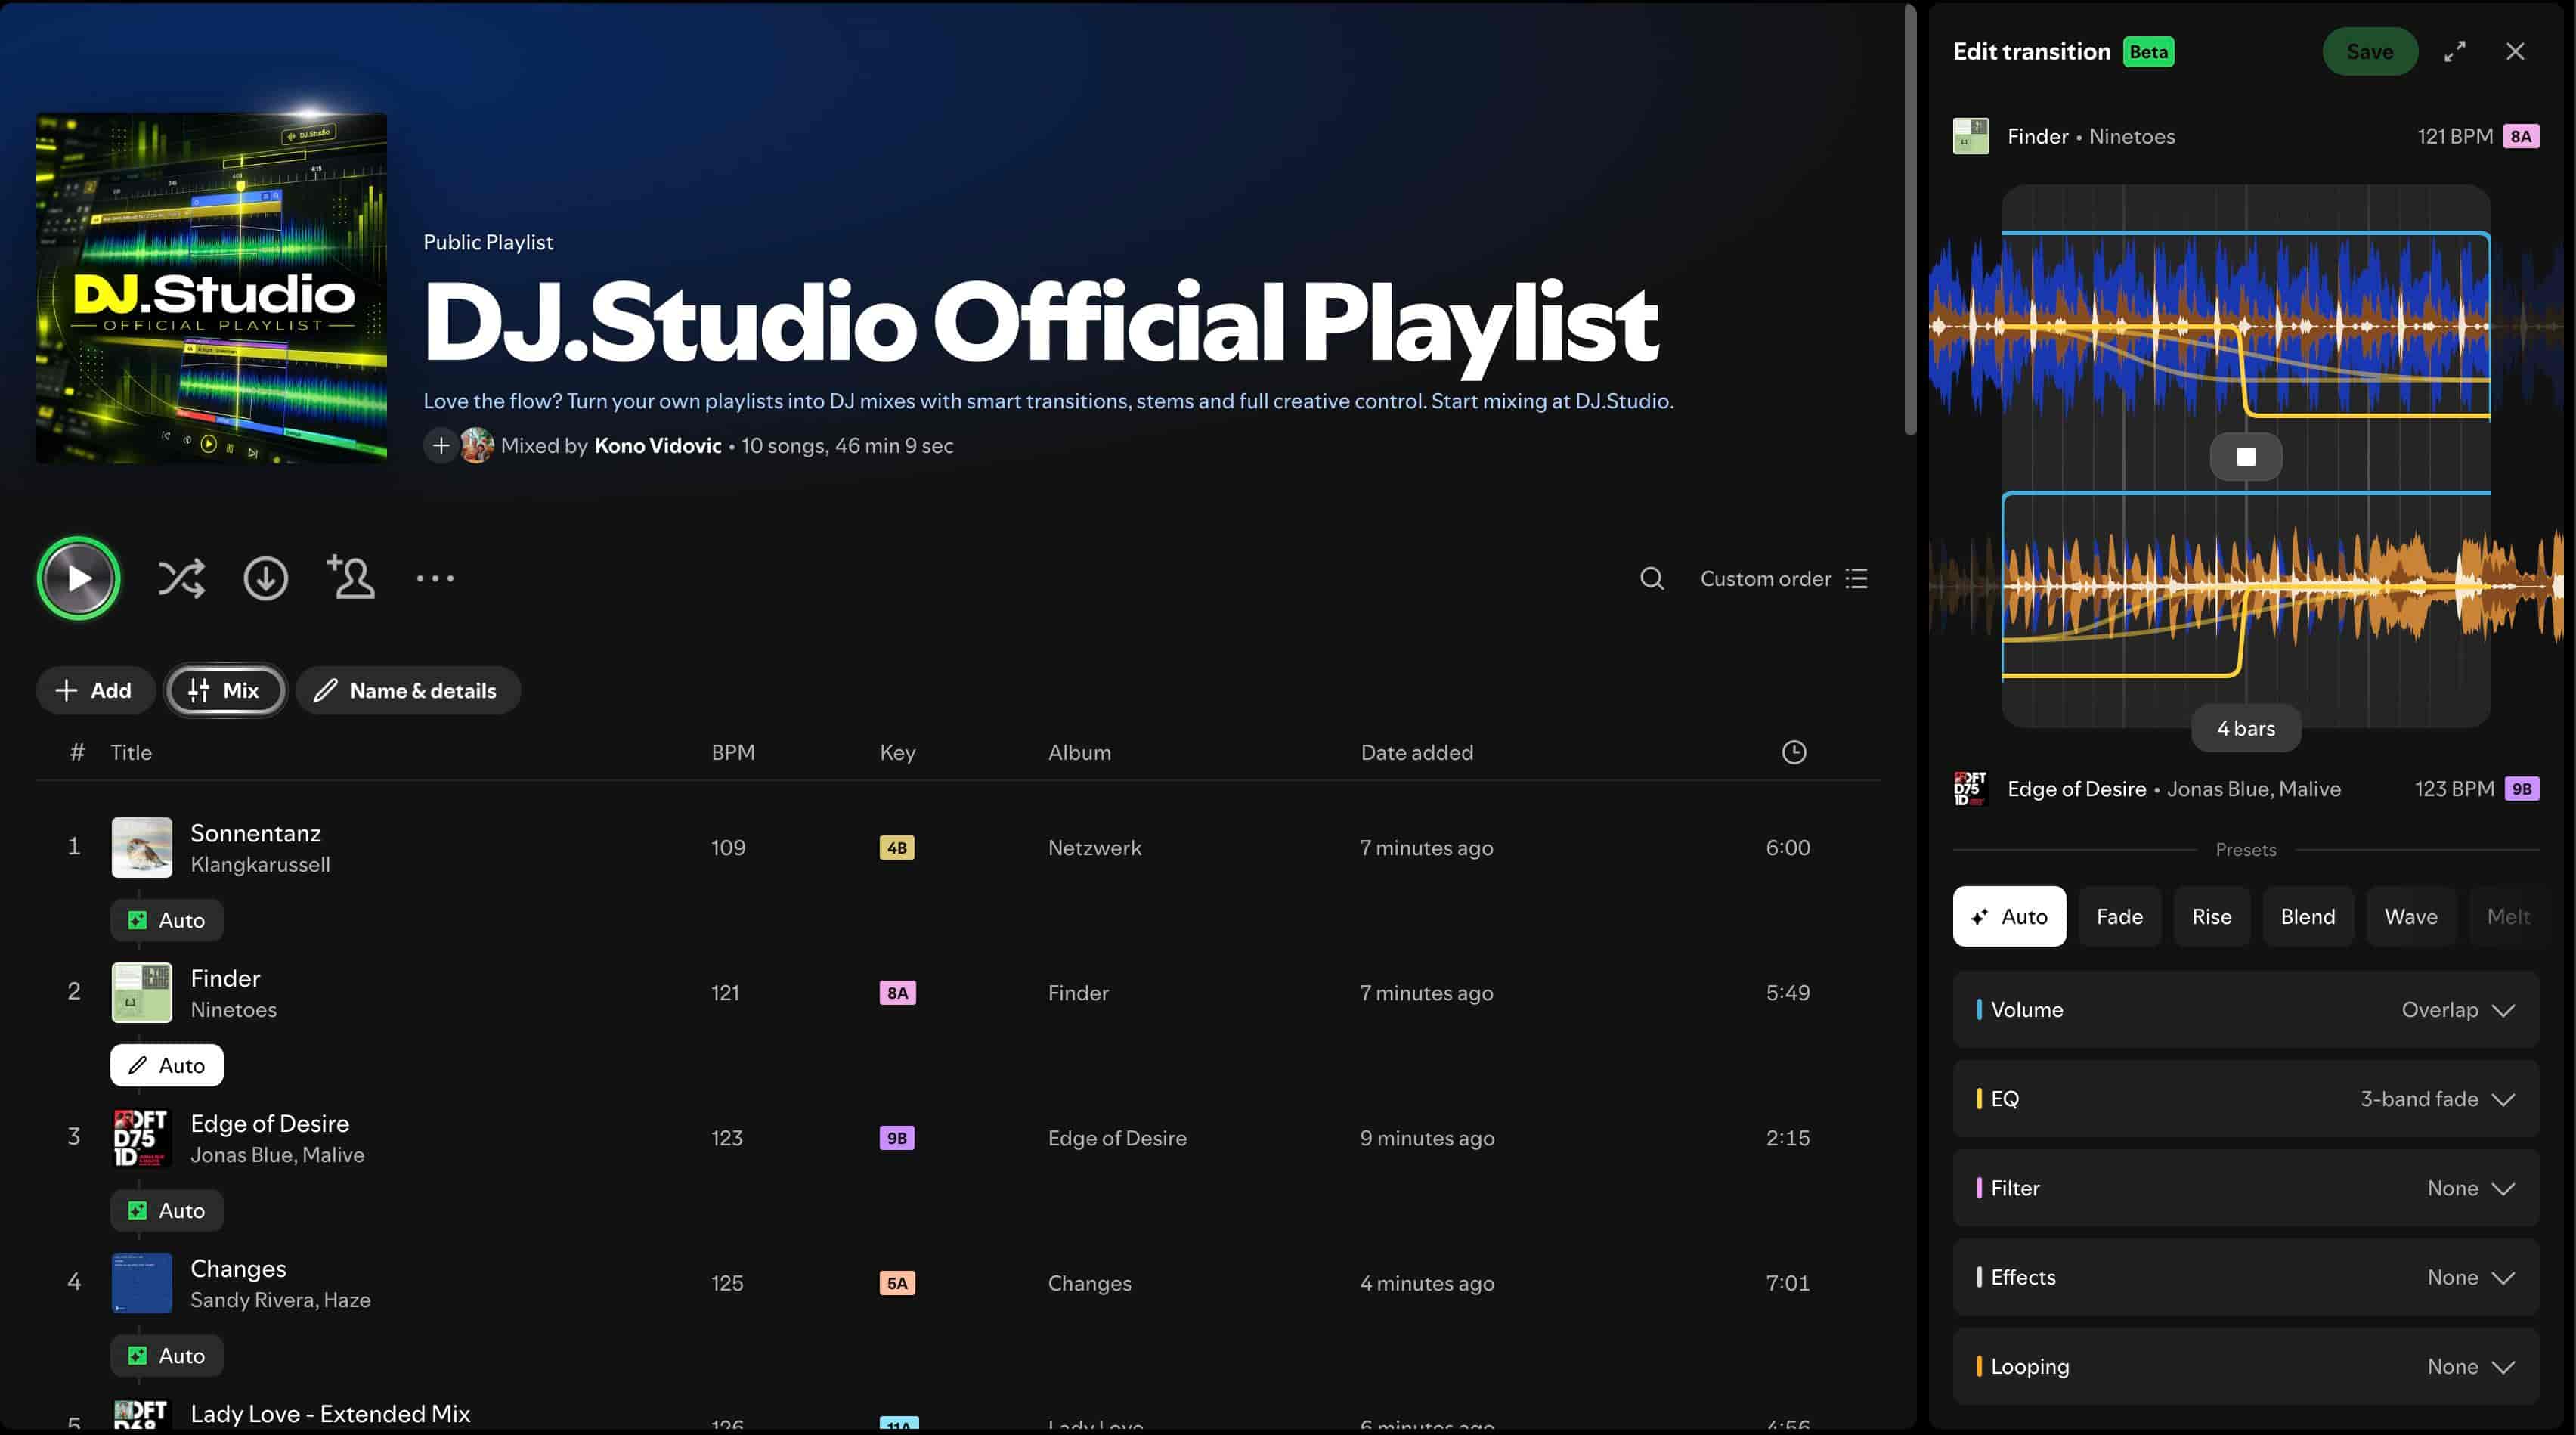
Task: Click the Finder album art in track list
Action: pyautogui.click(x=141, y=992)
